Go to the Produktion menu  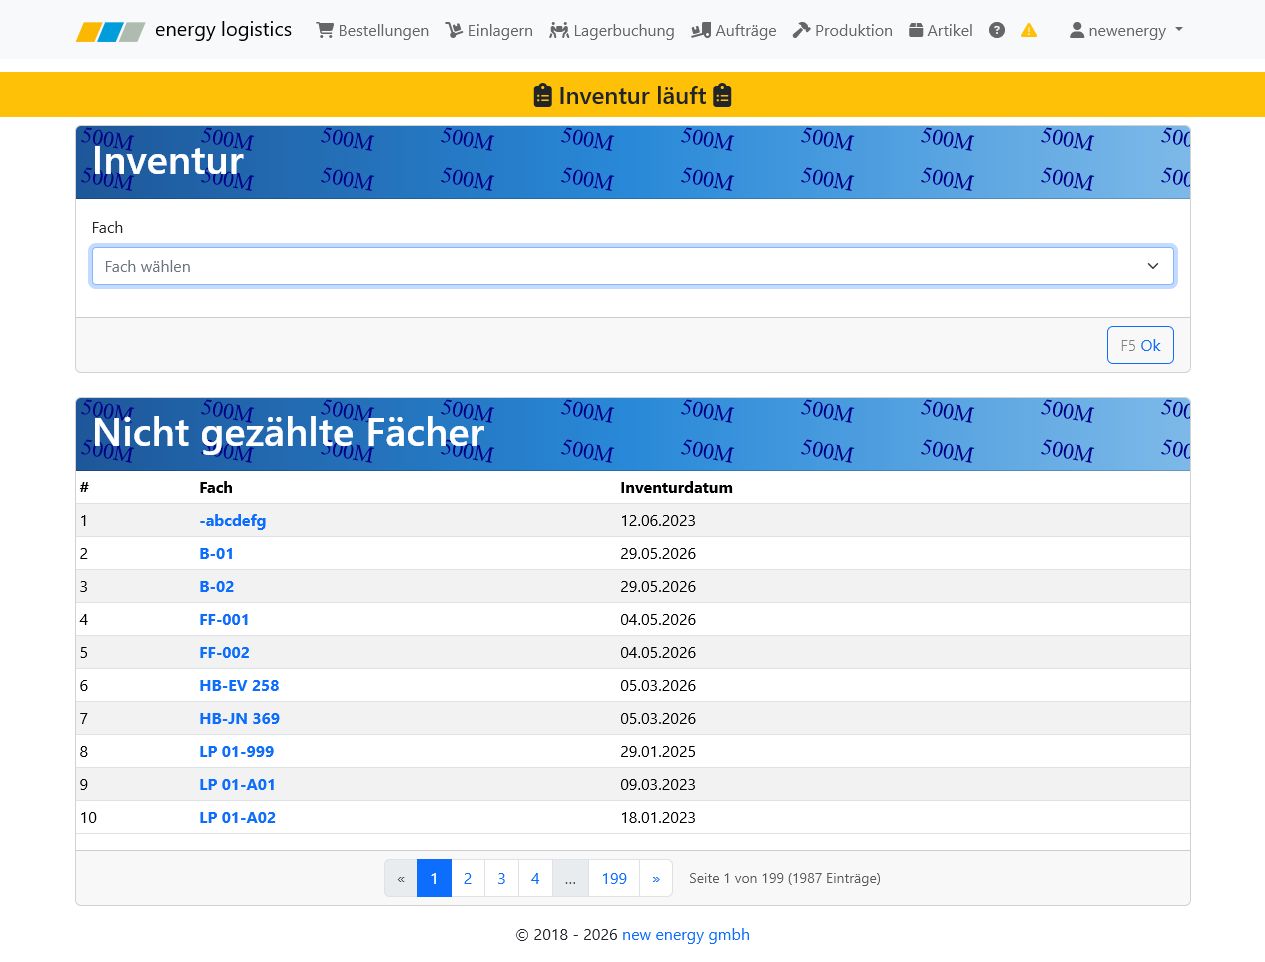point(843,30)
